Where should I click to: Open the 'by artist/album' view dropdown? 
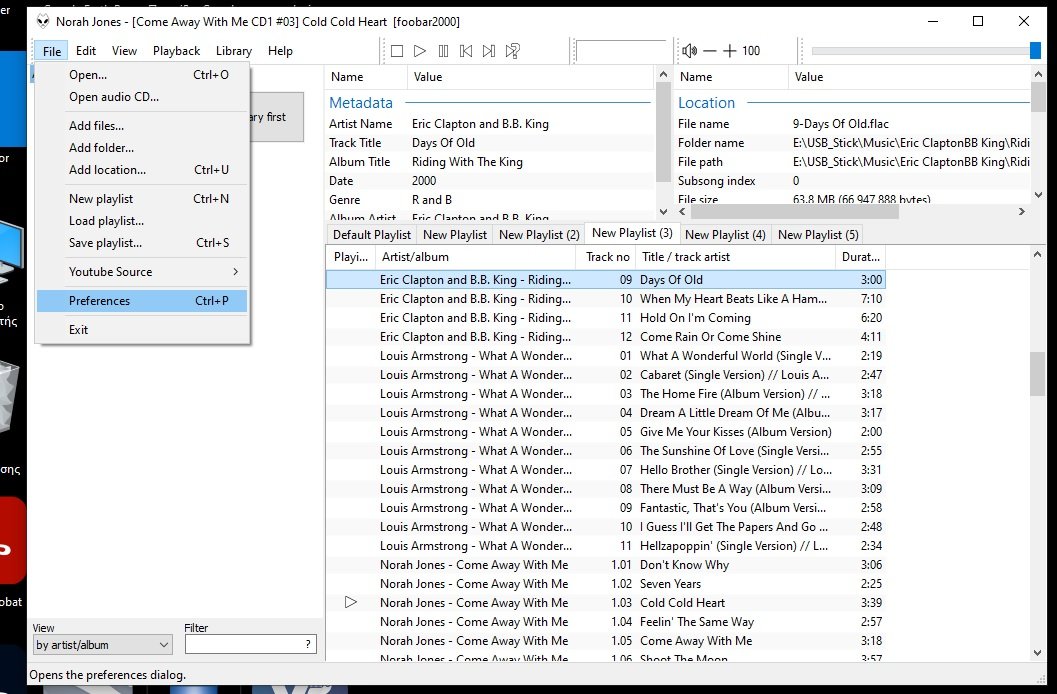(101, 645)
